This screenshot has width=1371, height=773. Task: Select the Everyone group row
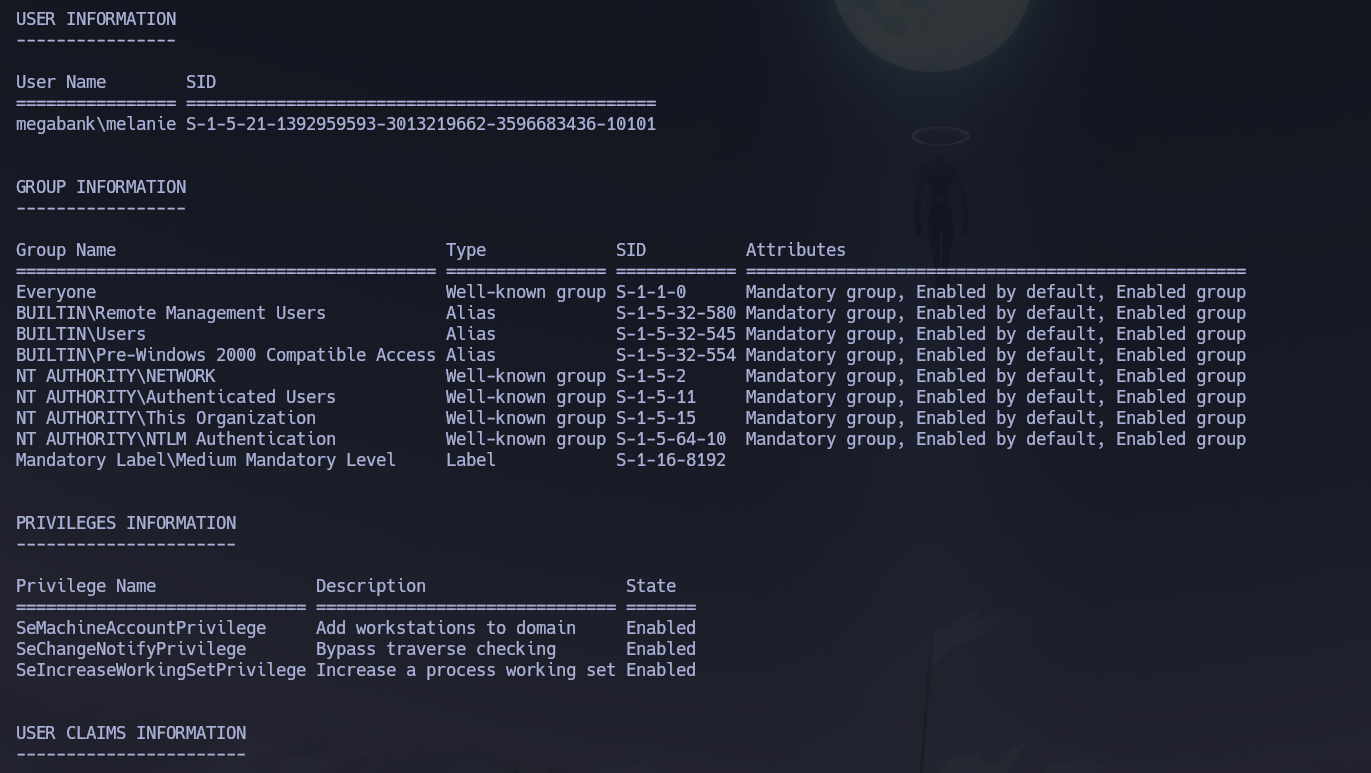coord(56,292)
